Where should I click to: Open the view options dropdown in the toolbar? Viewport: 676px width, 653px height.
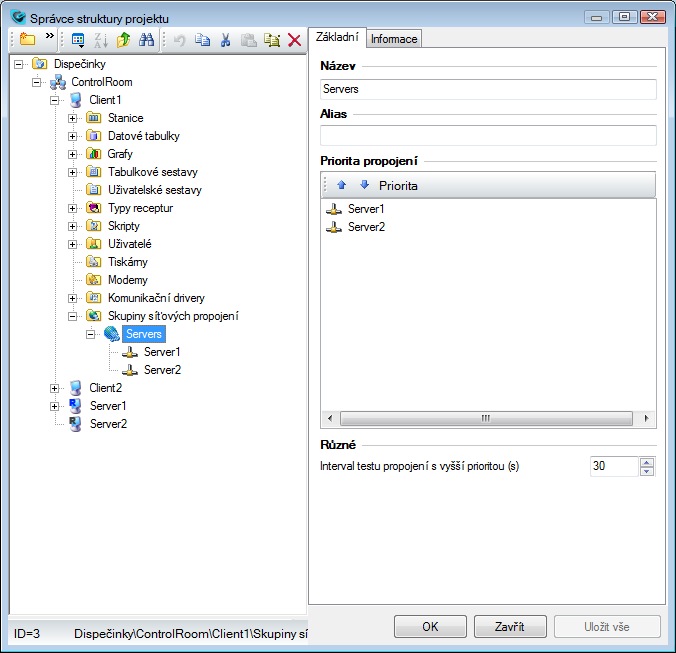(x=79, y=40)
